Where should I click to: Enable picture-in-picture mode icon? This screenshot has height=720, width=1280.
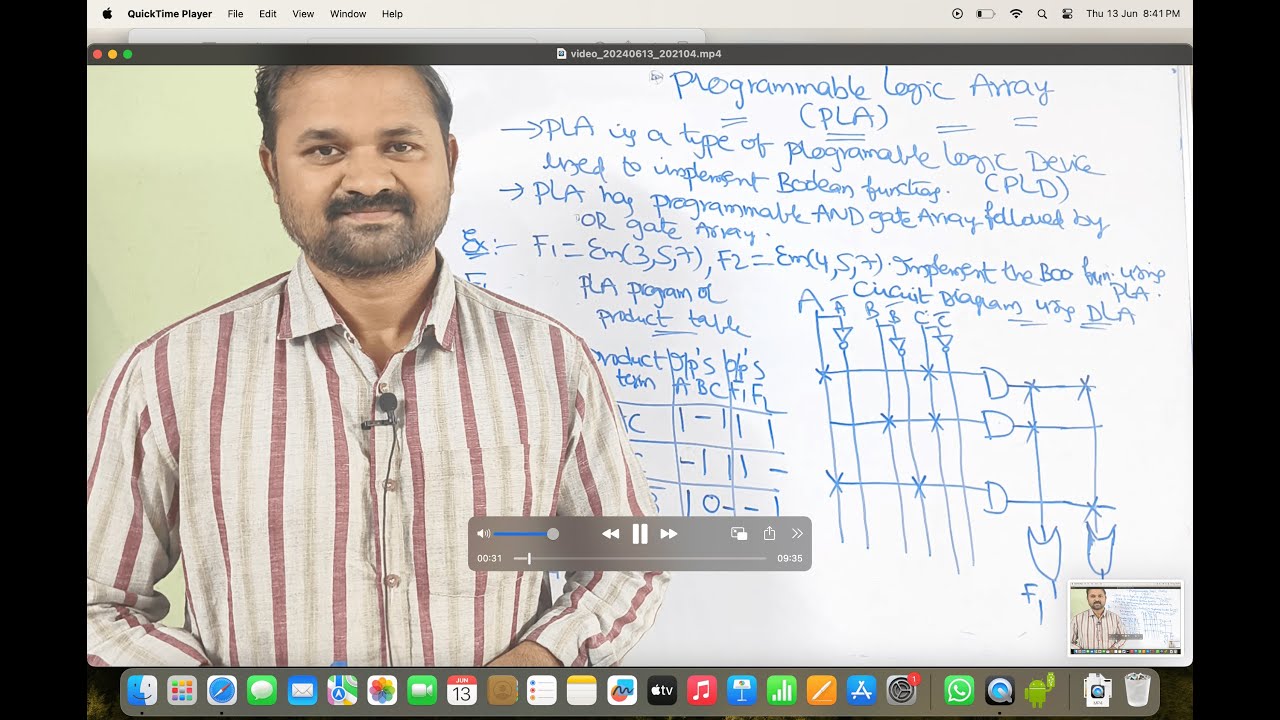coord(739,534)
